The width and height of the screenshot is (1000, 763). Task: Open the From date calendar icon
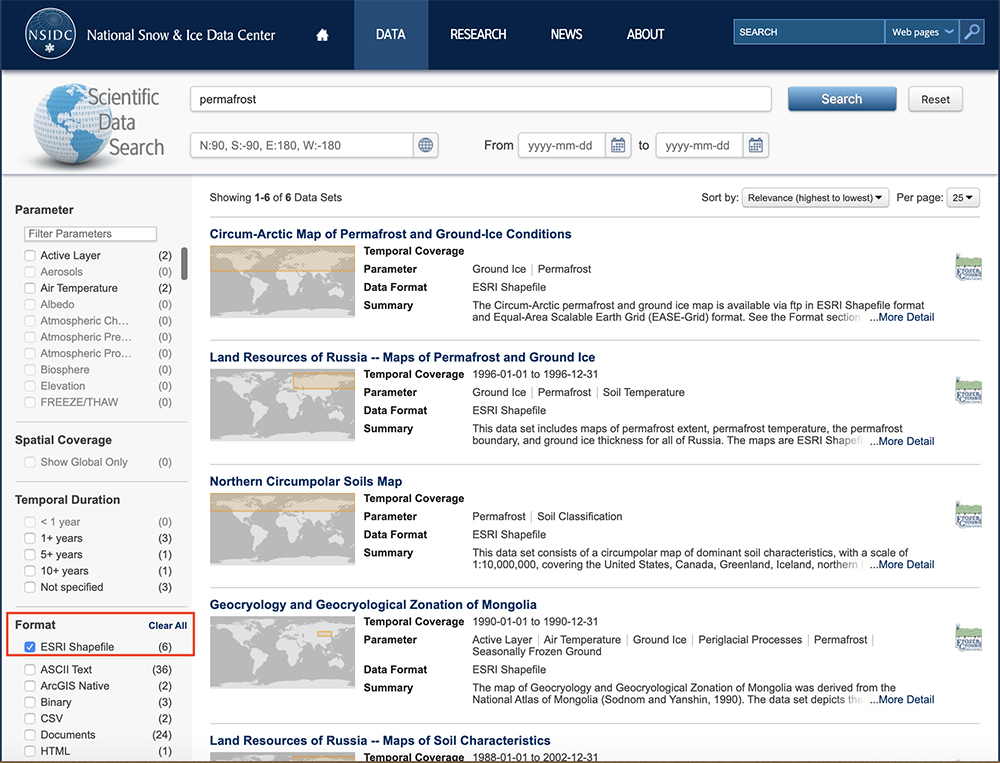click(x=618, y=145)
